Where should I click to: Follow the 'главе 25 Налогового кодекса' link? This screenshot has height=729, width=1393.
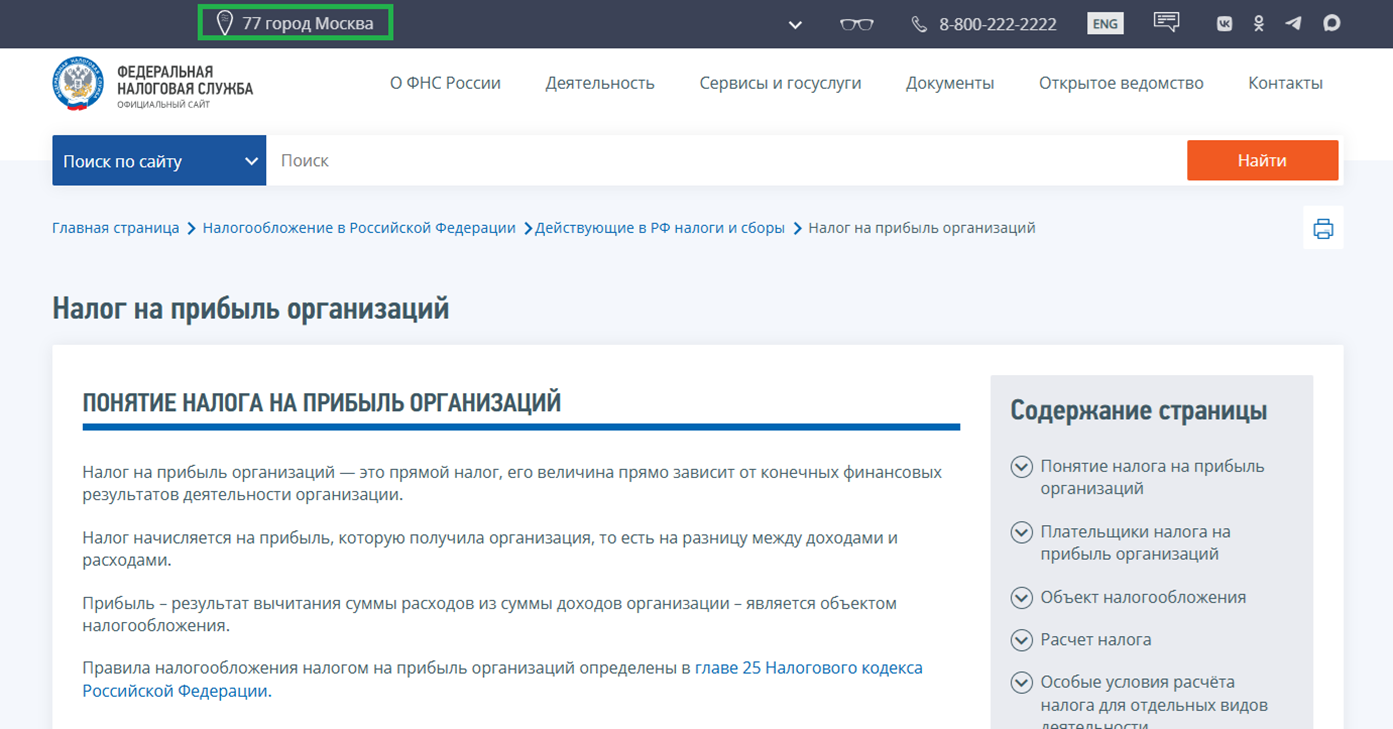pos(809,667)
